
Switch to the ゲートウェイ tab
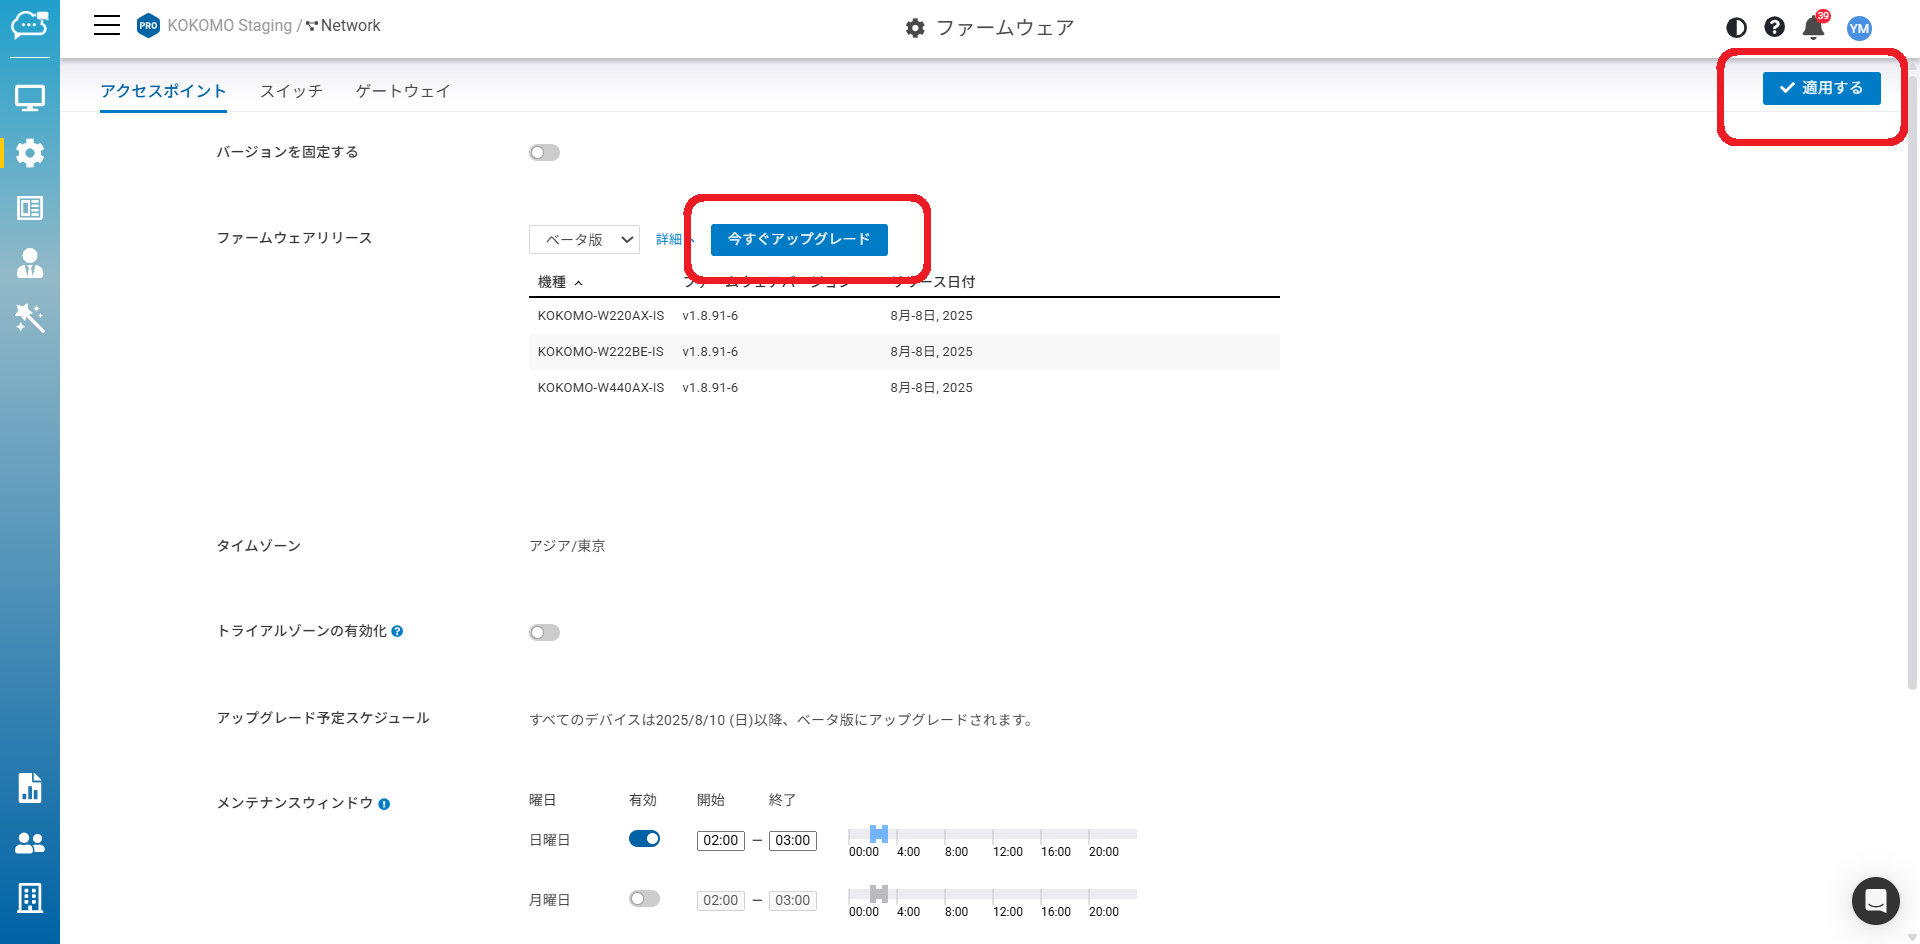[x=403, y=91]
